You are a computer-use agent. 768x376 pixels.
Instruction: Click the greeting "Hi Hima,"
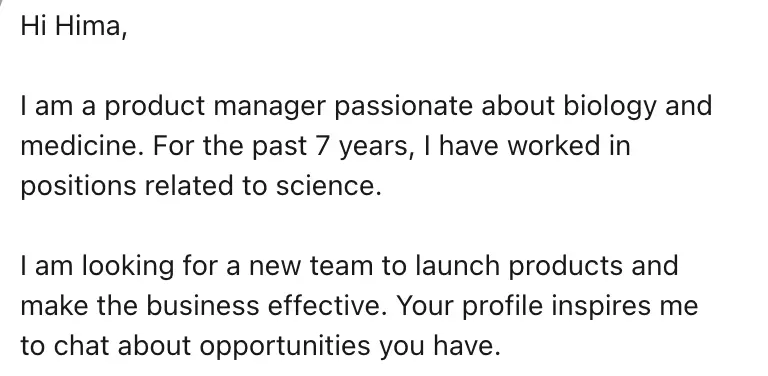[74, 26]
